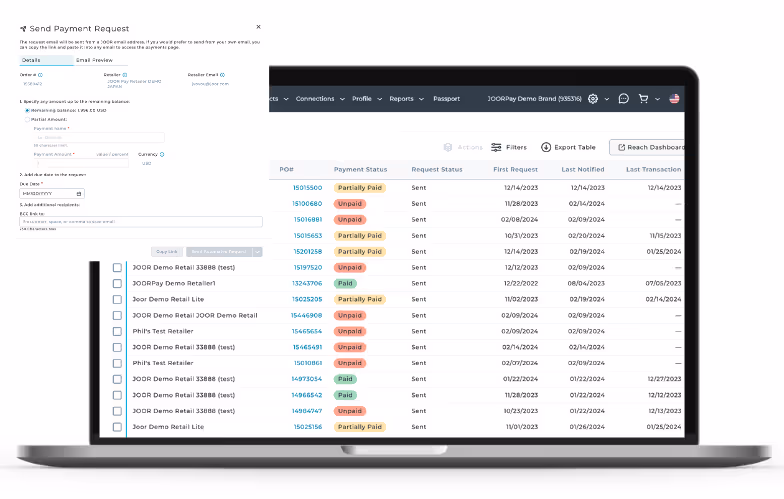
Task: Click info icon beside Retailer Email
Action: pos(222,75)
